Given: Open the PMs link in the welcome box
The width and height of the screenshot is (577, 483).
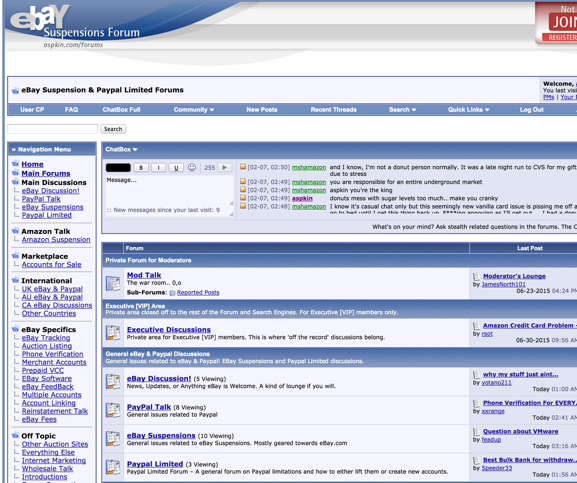Looking at the screenshot, I should (548, 97).
